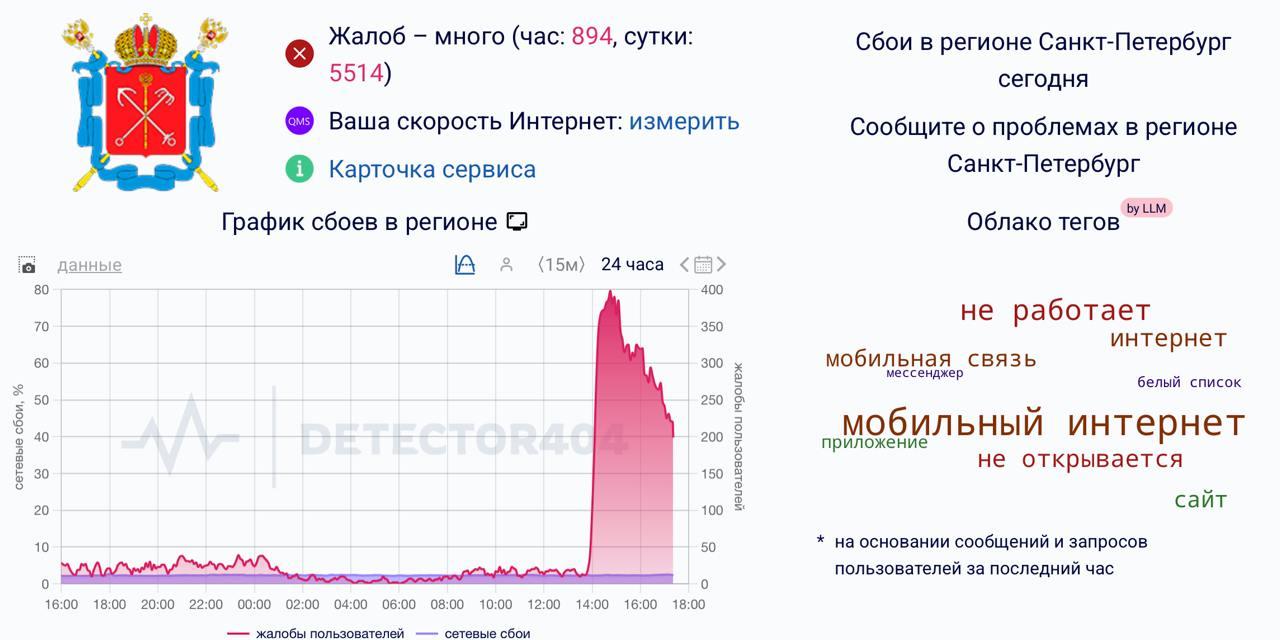Screen dimensions: 1280x640
Task: Open the 'Карточка сервиса' link
Action: tap(432, 169)
